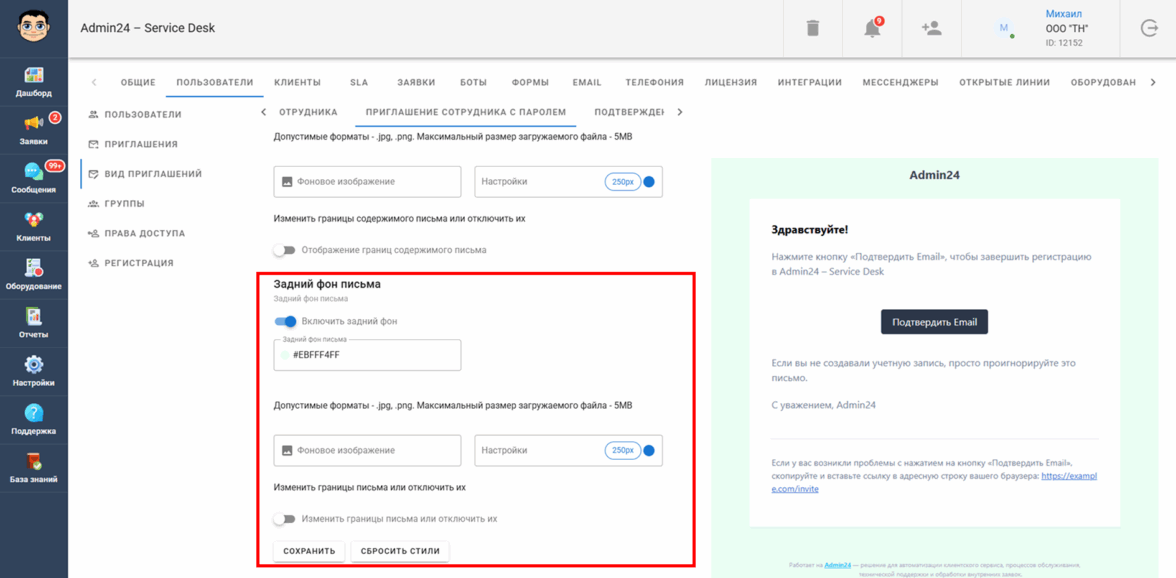This screenshot has height=578, width=1176.
Task: Click the Права доступа icon
Action: pyautogui.click(x=94, y=233)
